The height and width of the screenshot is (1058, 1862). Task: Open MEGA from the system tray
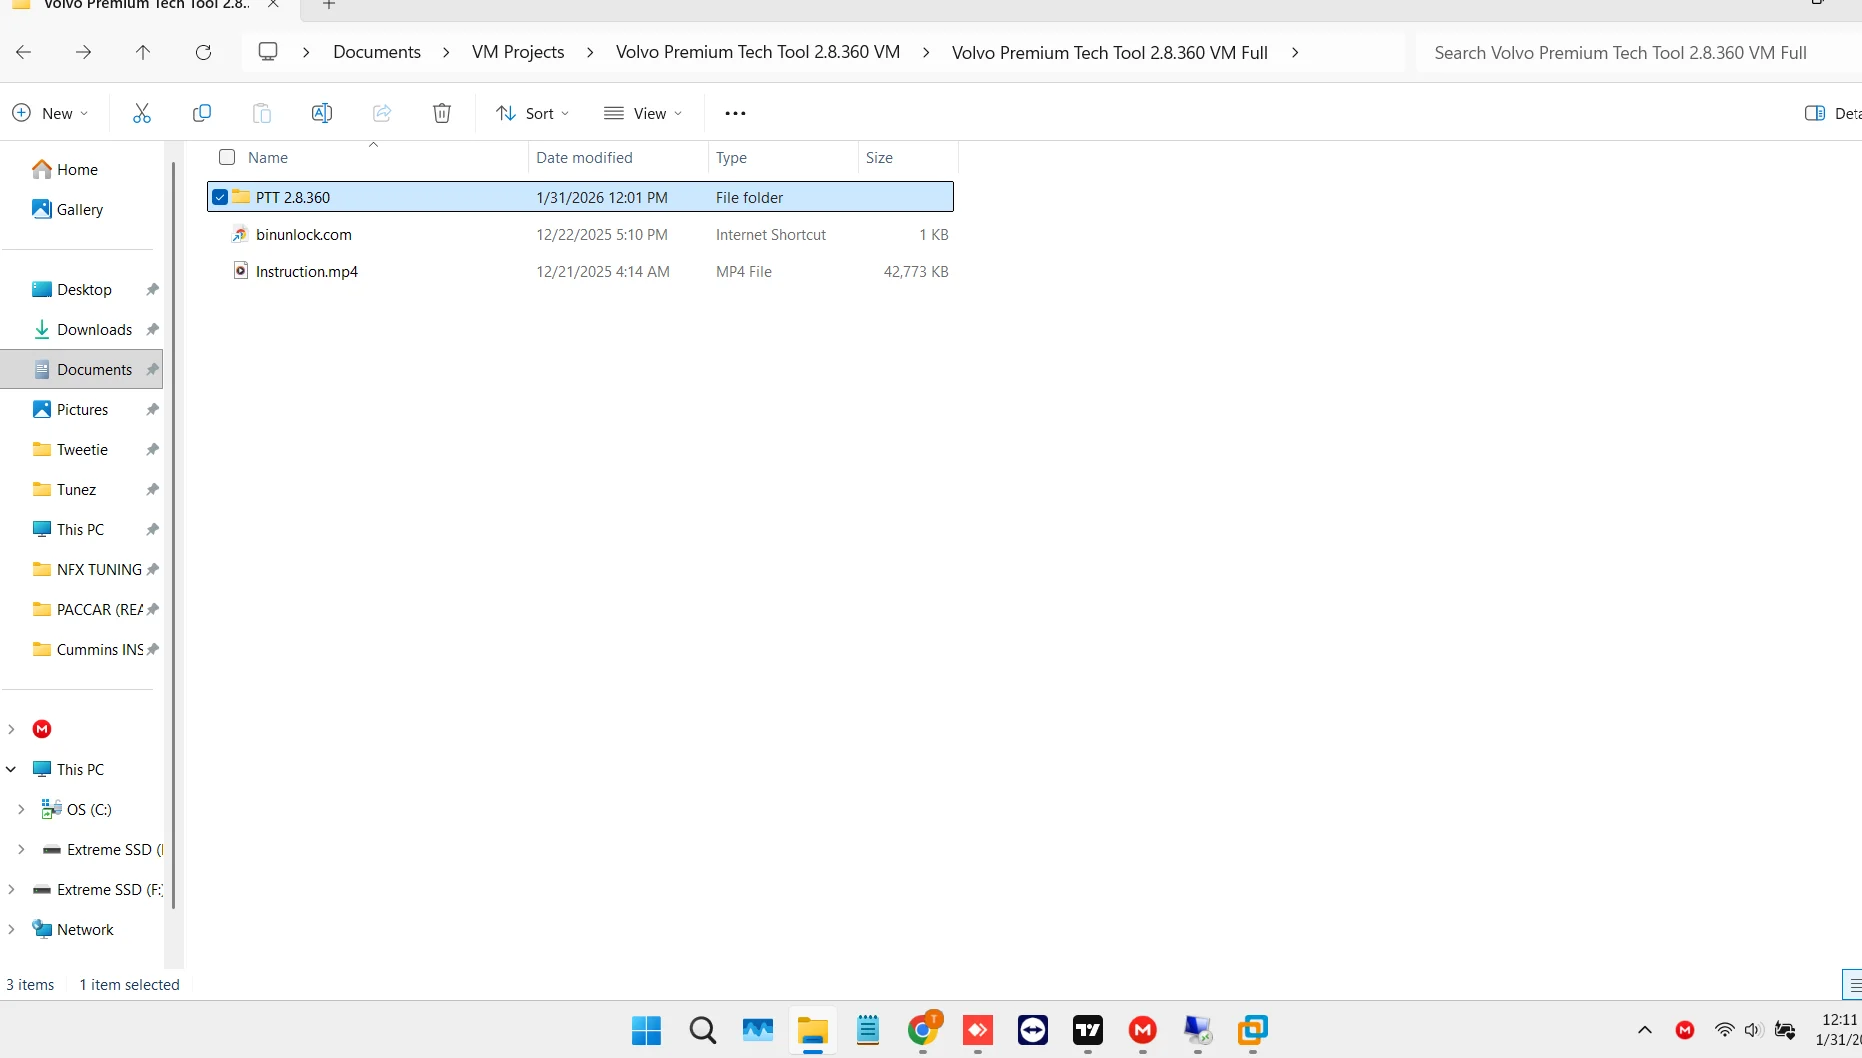tap(1685, 1031)
